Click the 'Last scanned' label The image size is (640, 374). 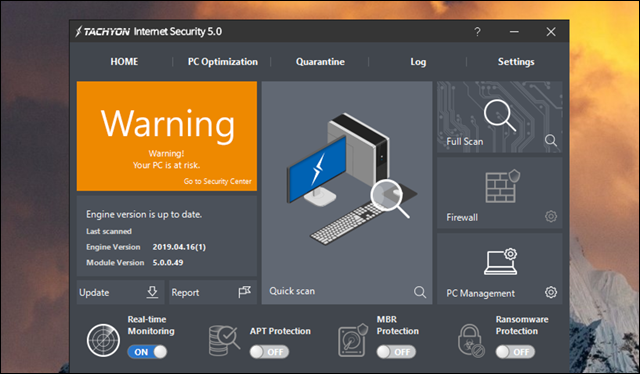[x=109, y=231]
